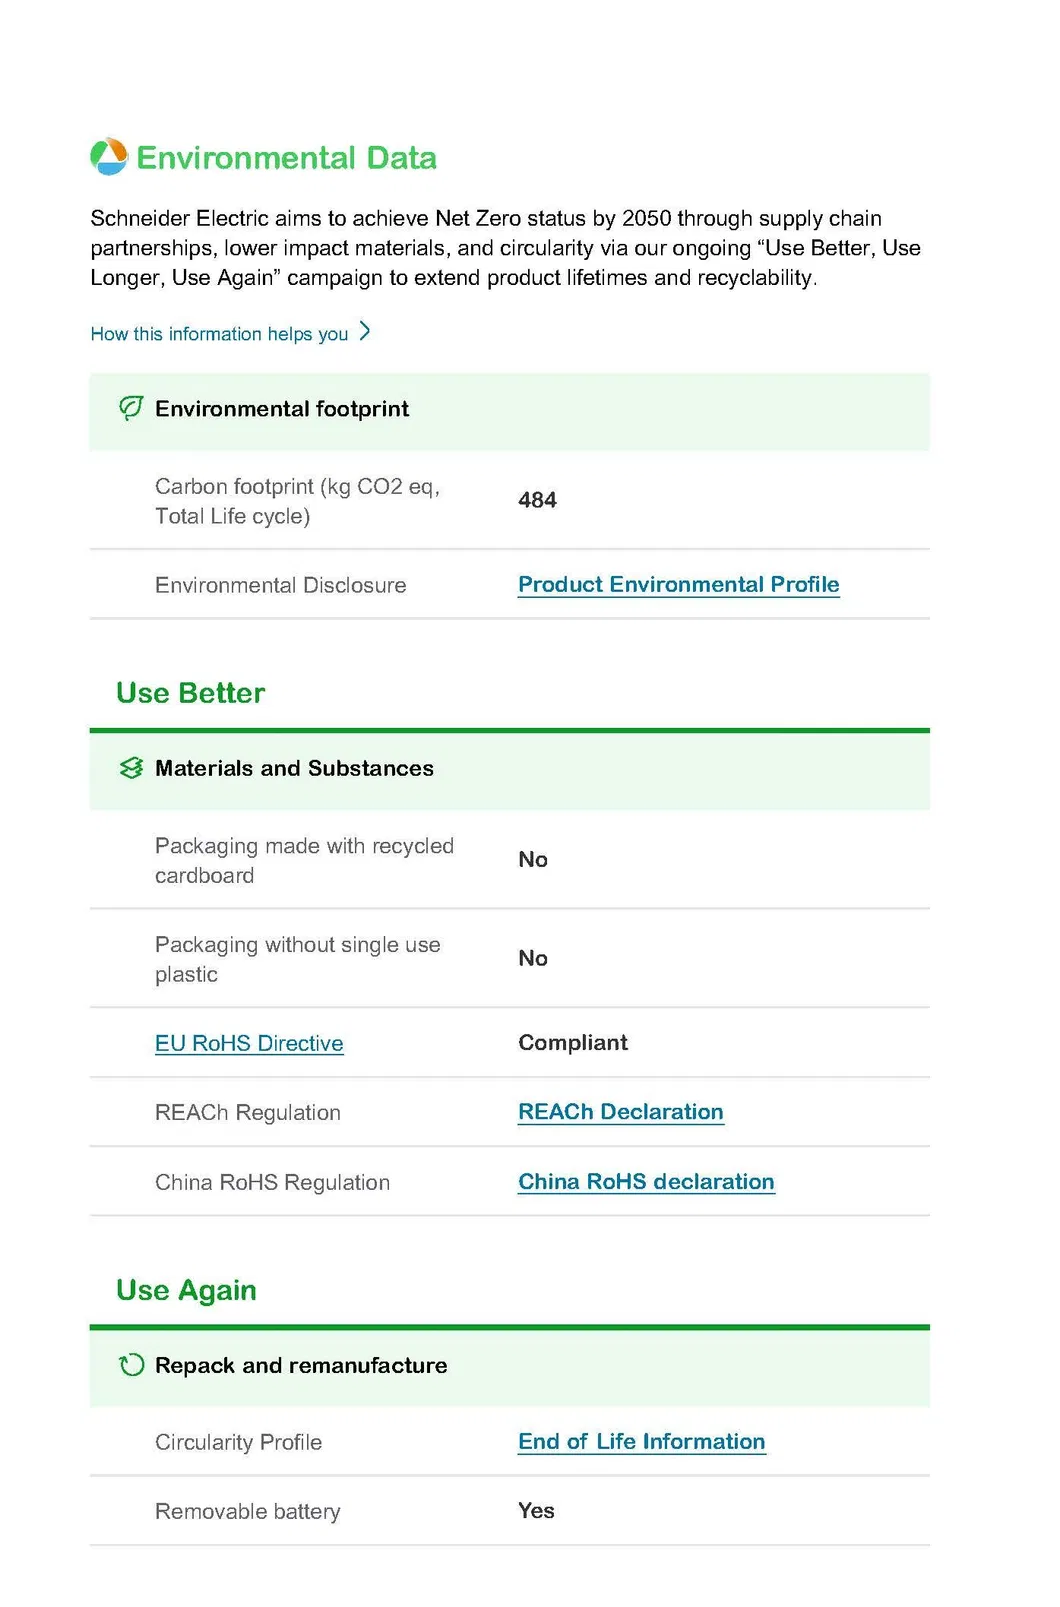Screen dimensions: 1060x1607
Task: Click the Environmental Data globe logo icon
Action: [109, 157]
